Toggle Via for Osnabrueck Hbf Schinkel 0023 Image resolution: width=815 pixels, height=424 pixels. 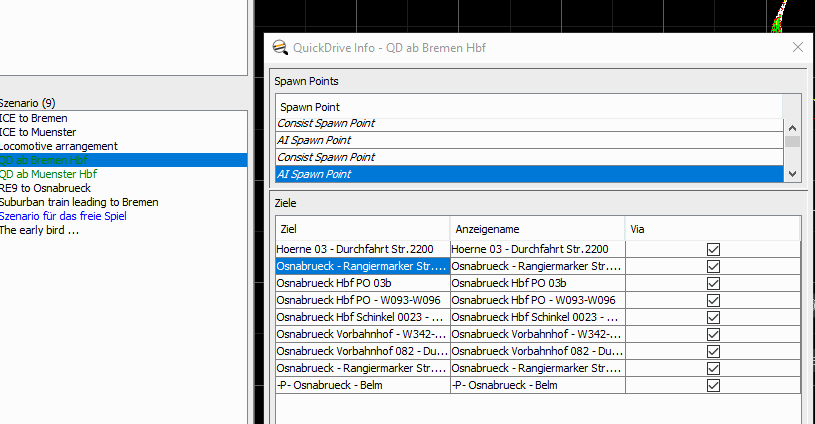713,317
